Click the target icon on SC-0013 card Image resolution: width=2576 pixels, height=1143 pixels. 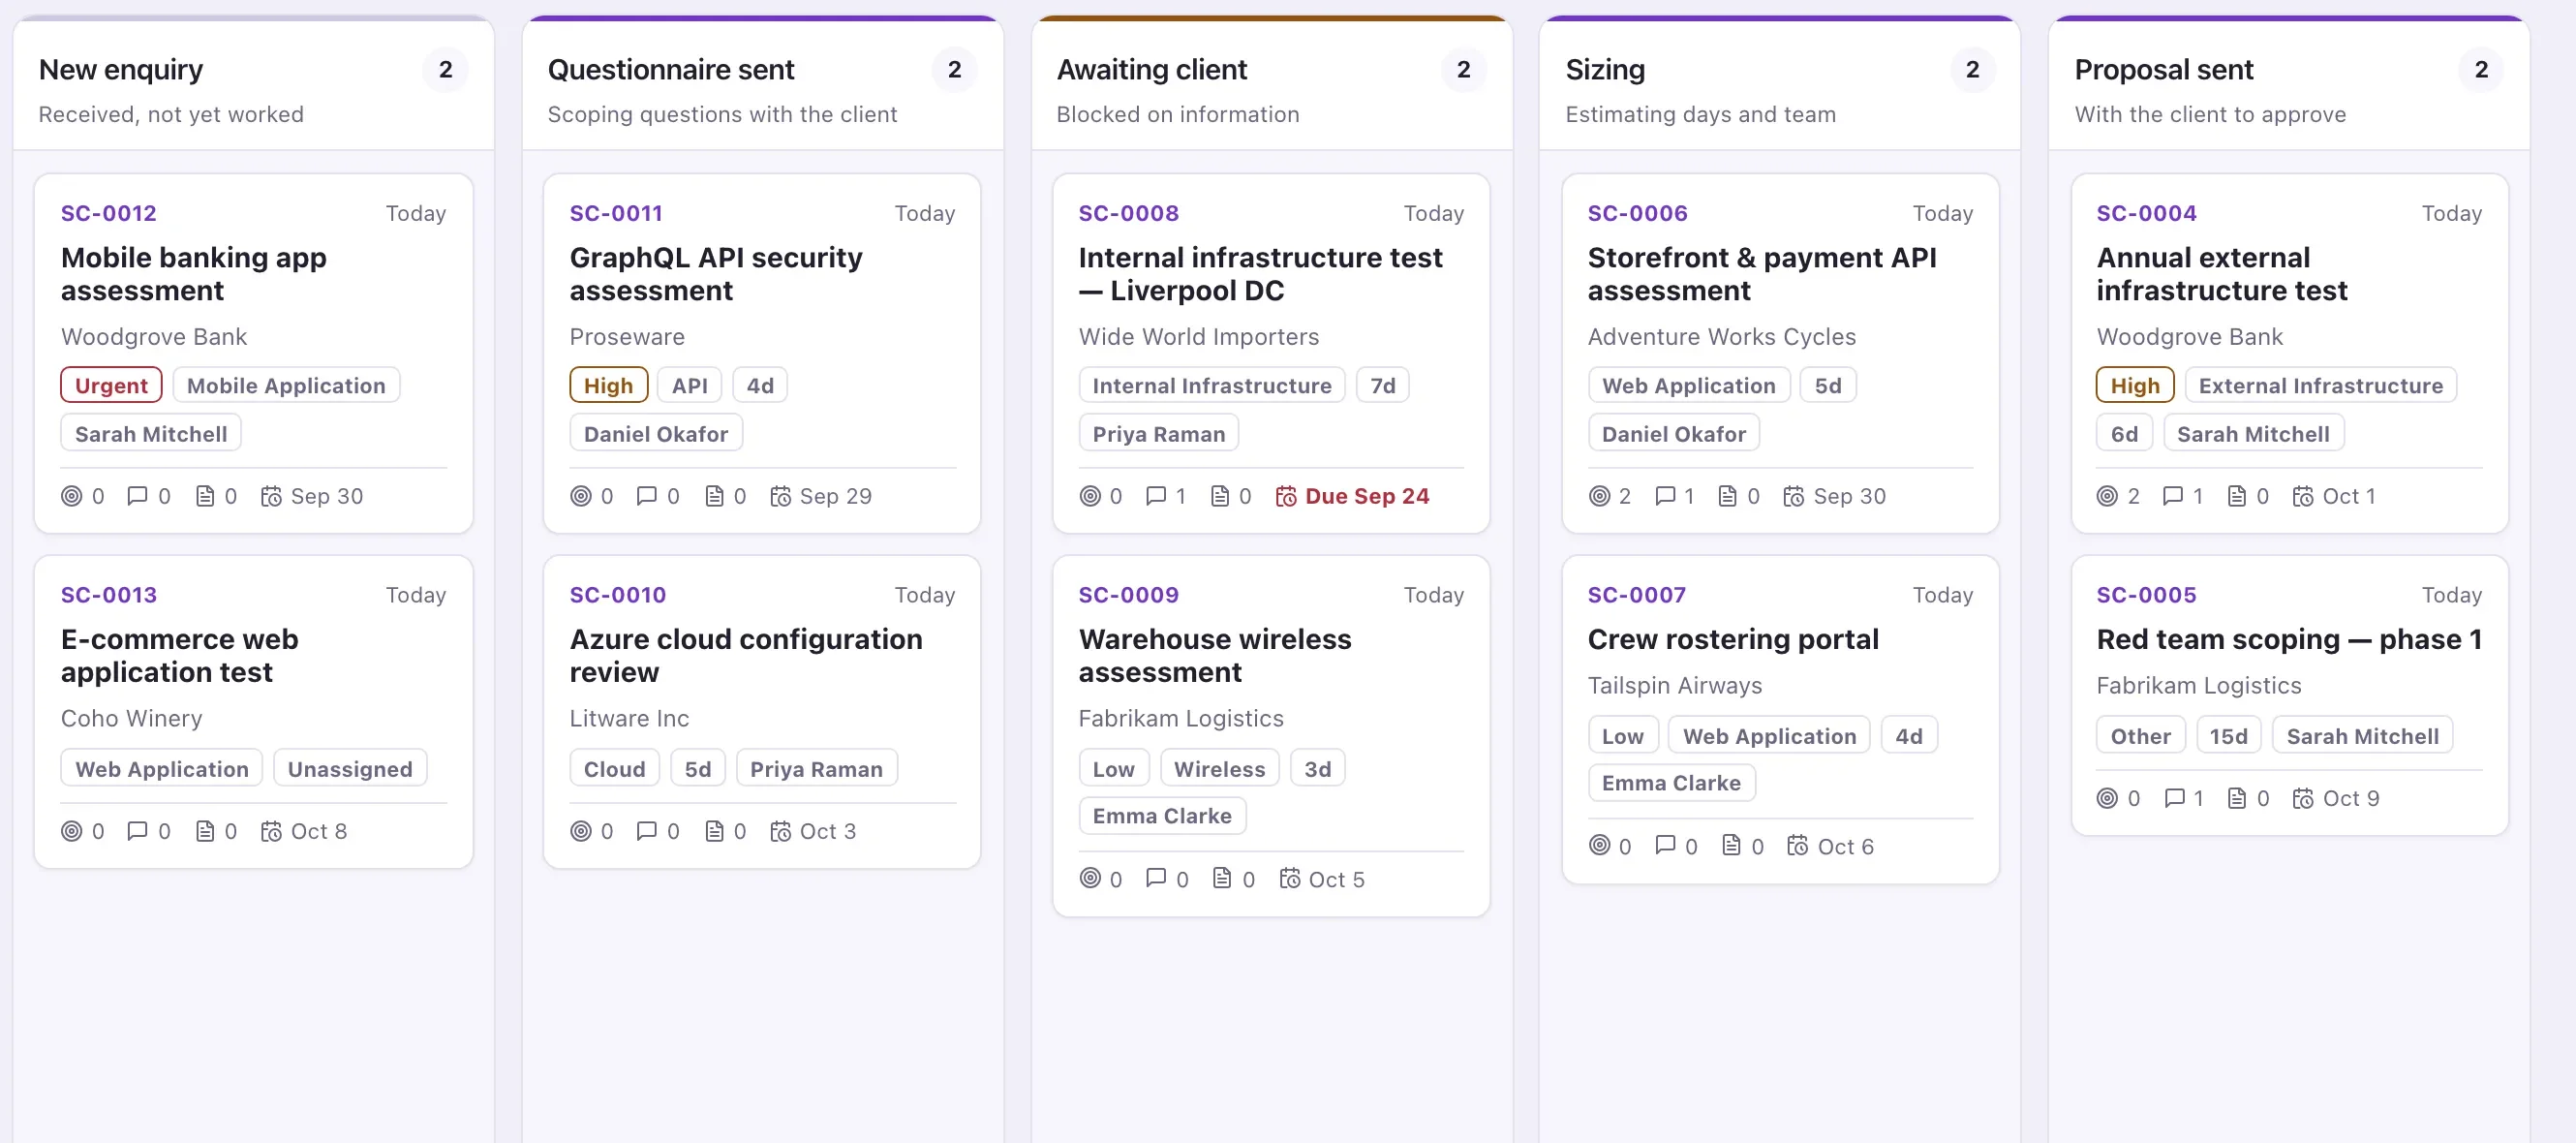click(x=72, y=831)
